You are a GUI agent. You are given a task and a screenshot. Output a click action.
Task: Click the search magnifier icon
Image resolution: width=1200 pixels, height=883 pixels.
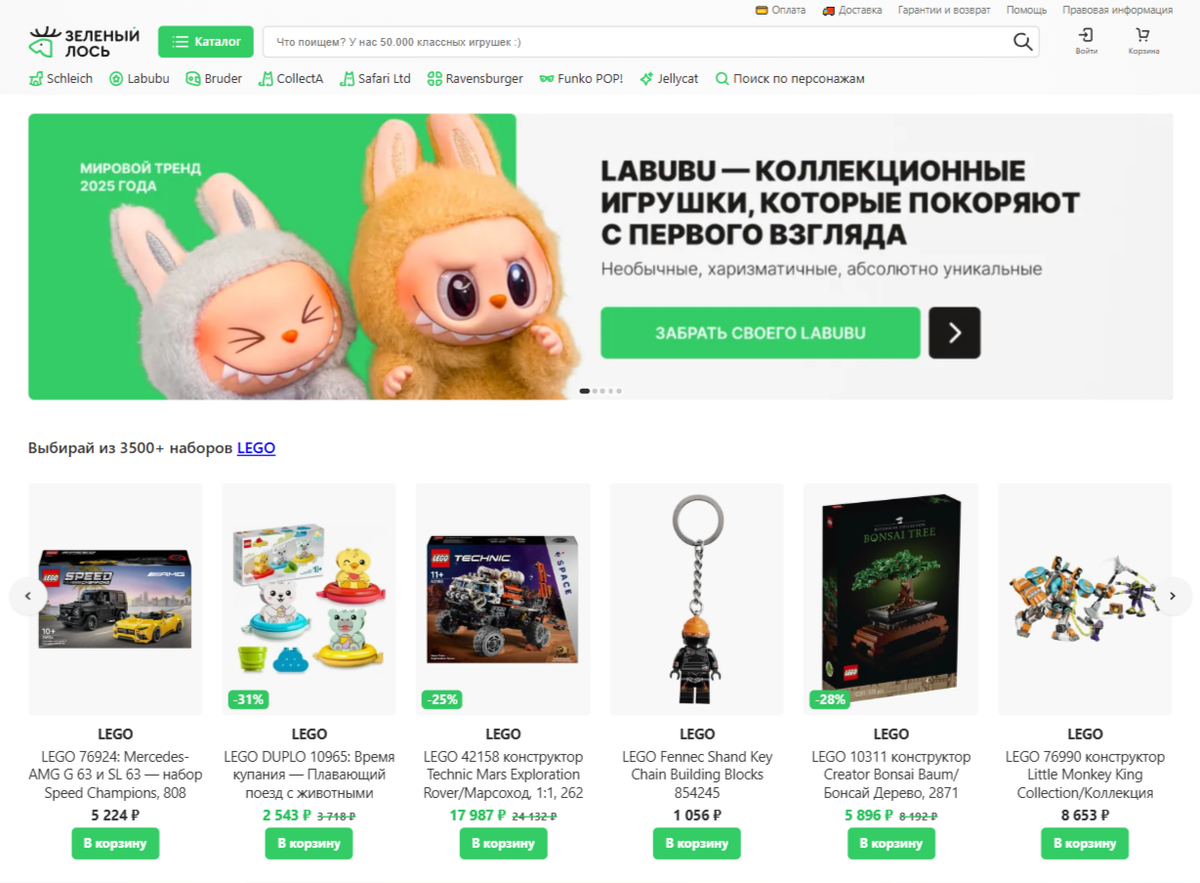coord(1022,42)
